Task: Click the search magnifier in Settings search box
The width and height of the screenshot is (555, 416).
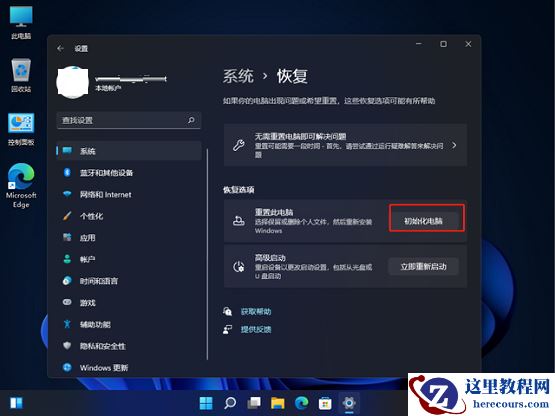Action: [191, 120]
